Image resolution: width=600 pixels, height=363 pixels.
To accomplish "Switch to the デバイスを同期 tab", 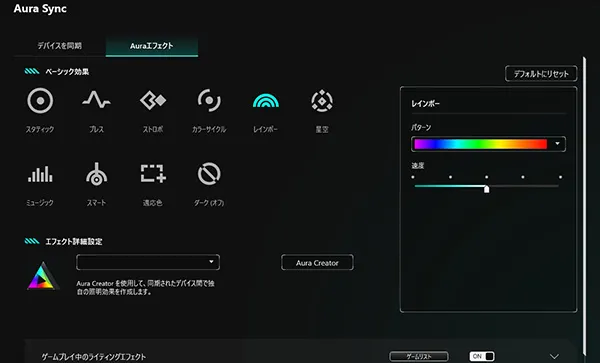I will pos(59,46).
